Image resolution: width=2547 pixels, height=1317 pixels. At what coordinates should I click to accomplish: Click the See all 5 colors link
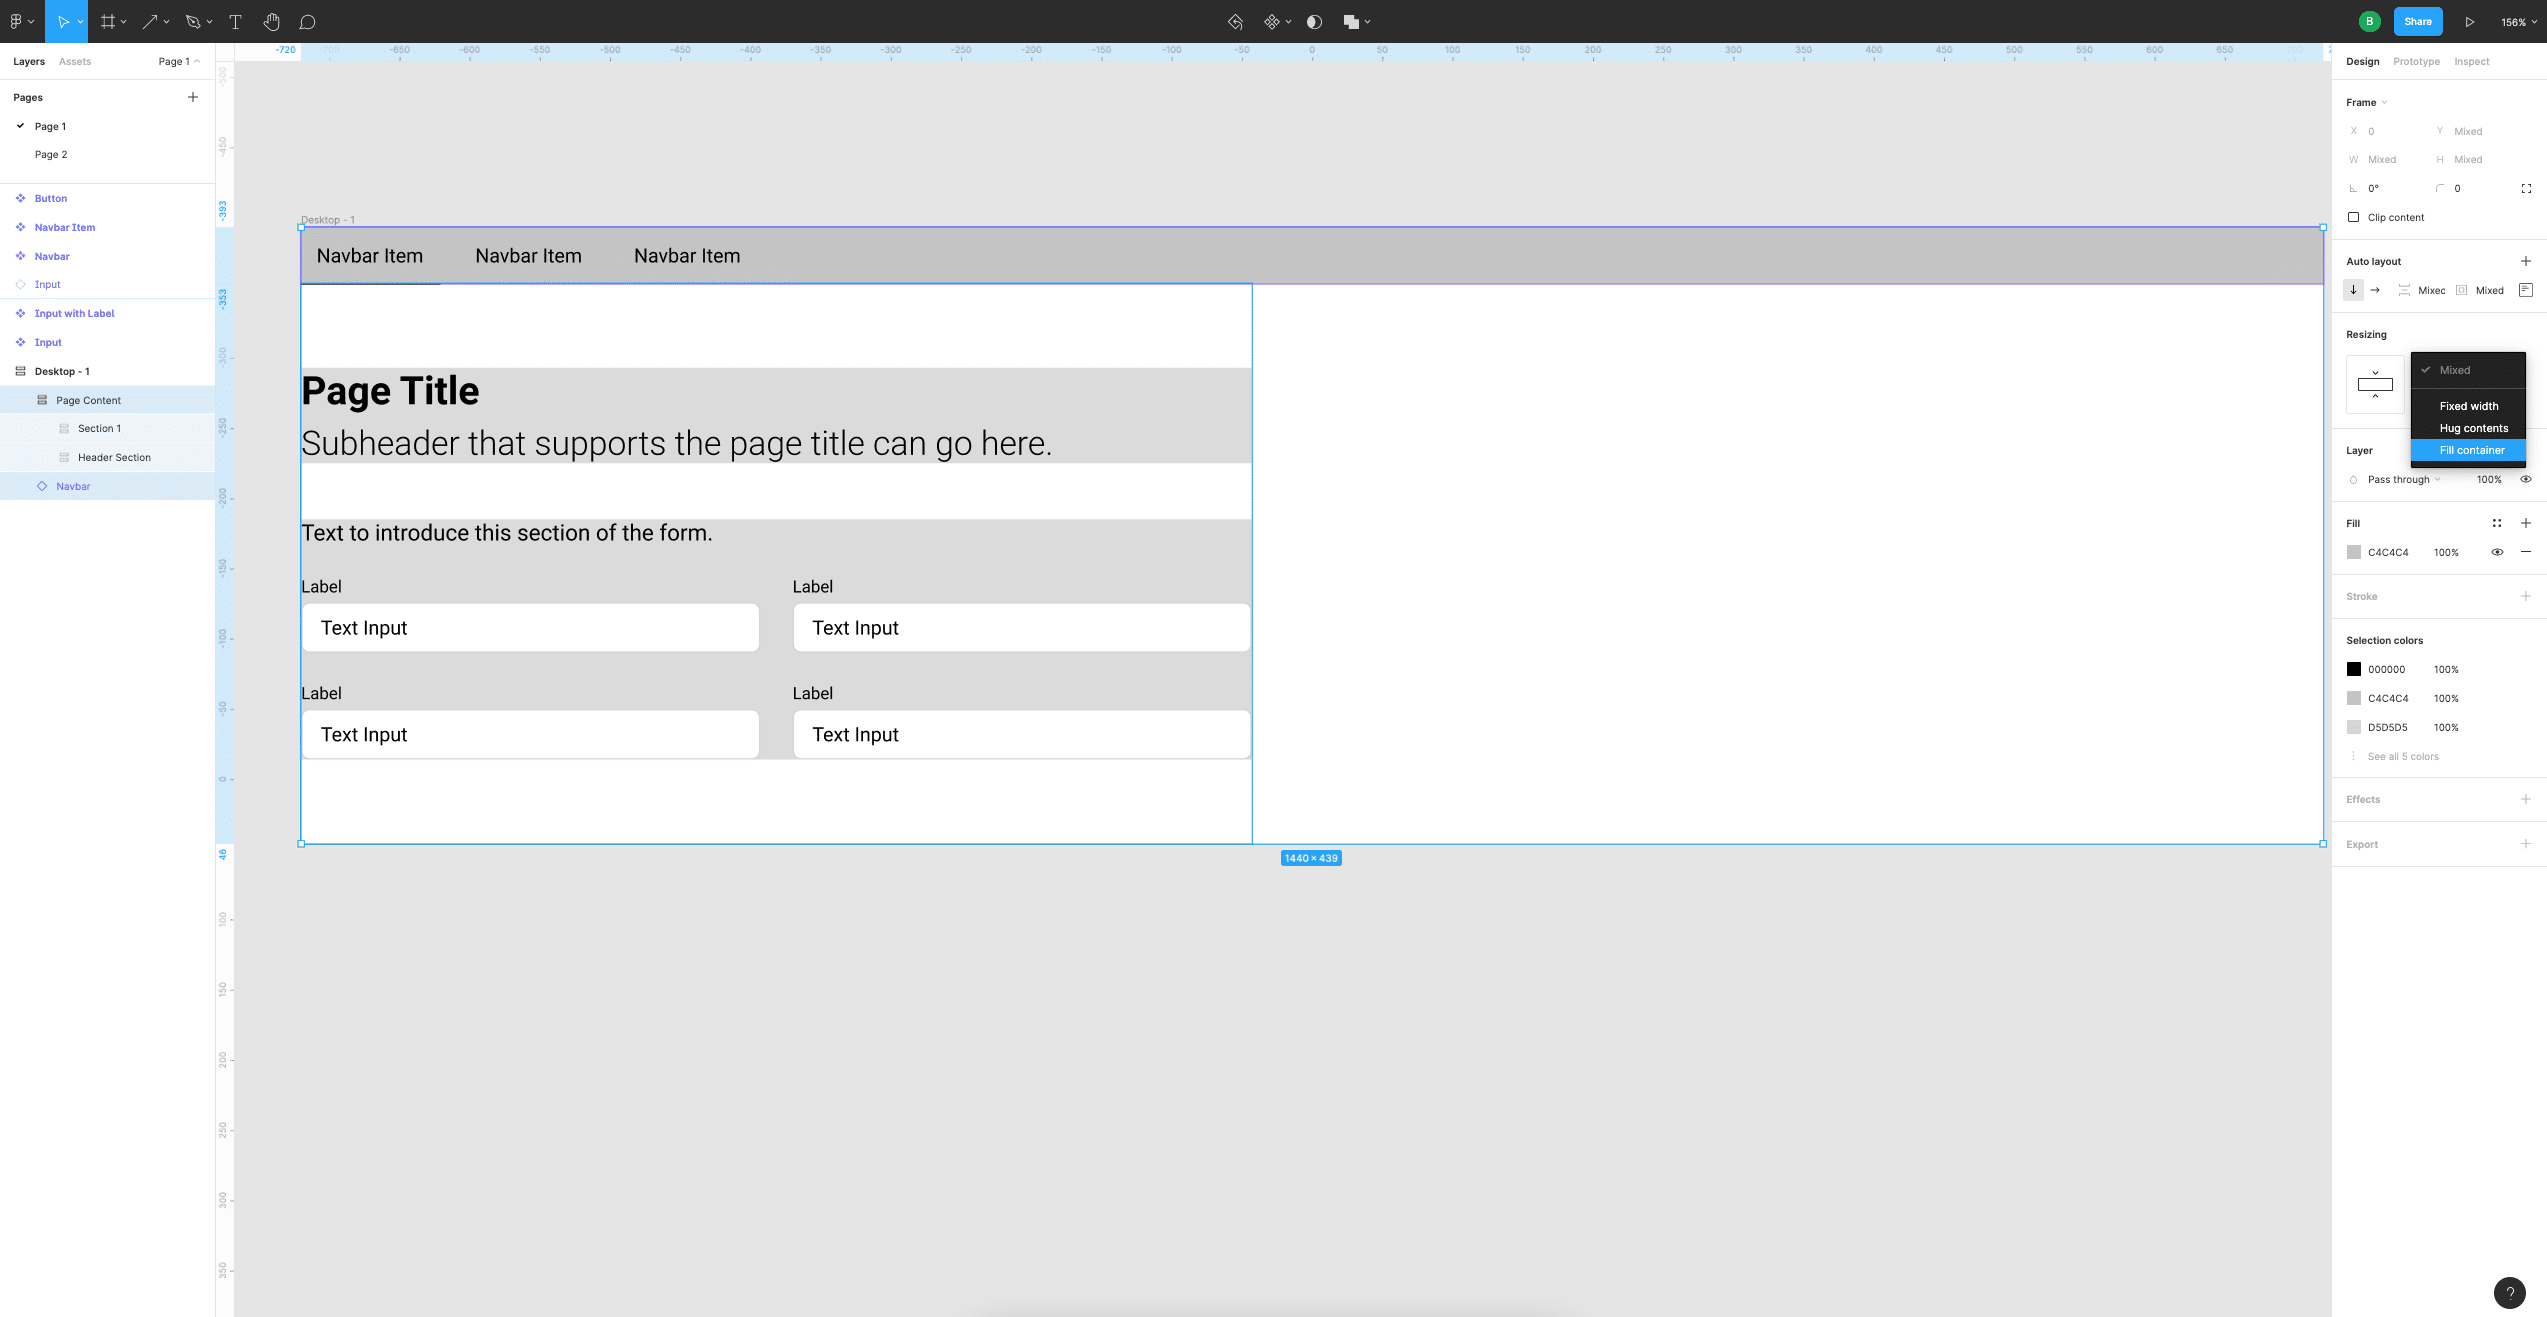2403,757
